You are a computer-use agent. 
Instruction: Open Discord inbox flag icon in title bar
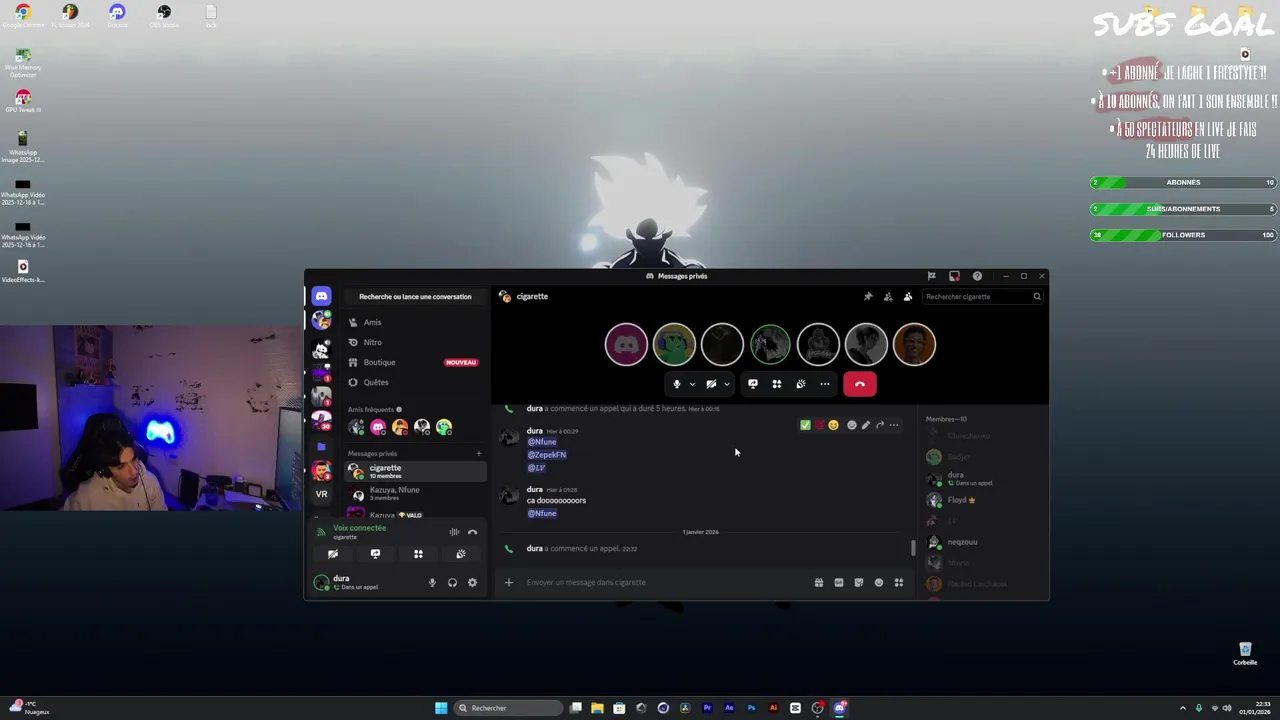[x=931, y=276]
